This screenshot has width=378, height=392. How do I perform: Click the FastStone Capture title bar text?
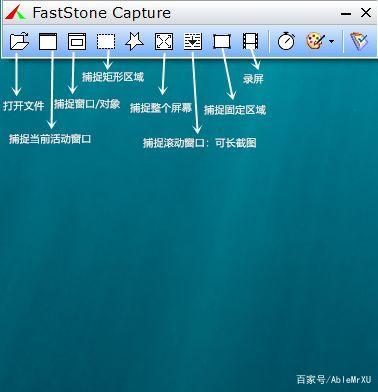click(x=102, y=13)
